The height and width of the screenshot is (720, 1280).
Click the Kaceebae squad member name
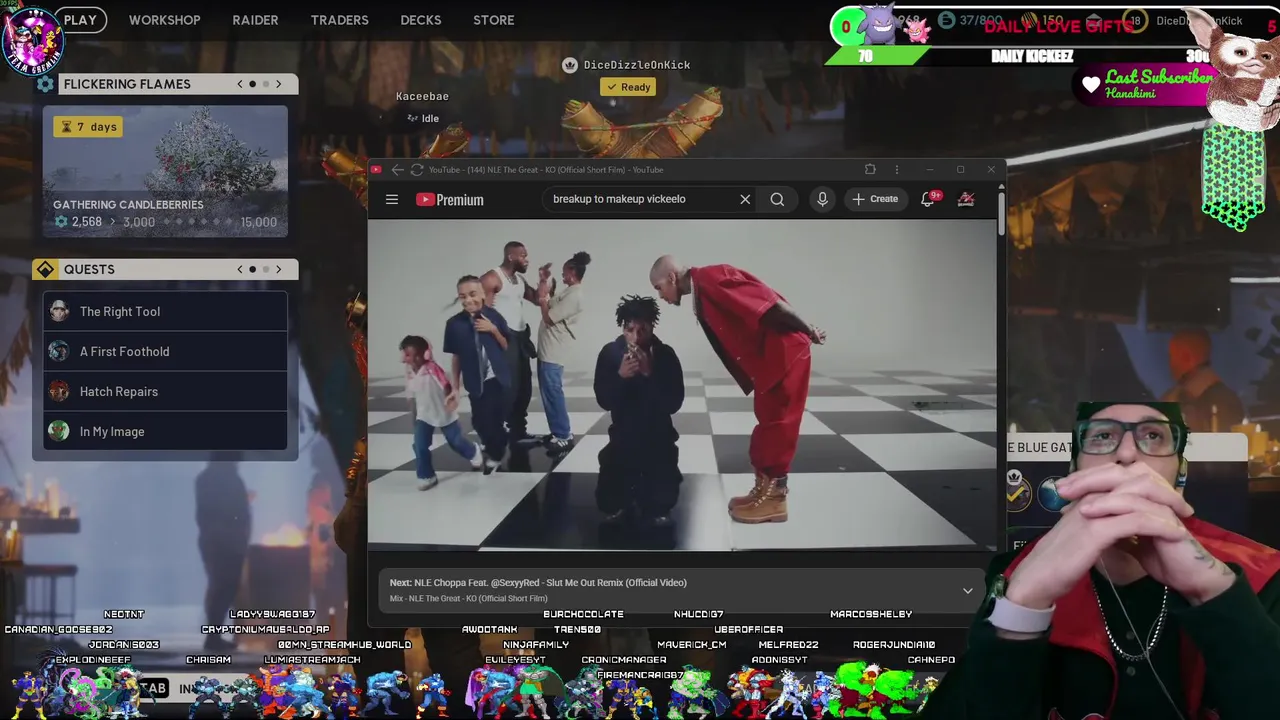point(422,96)
